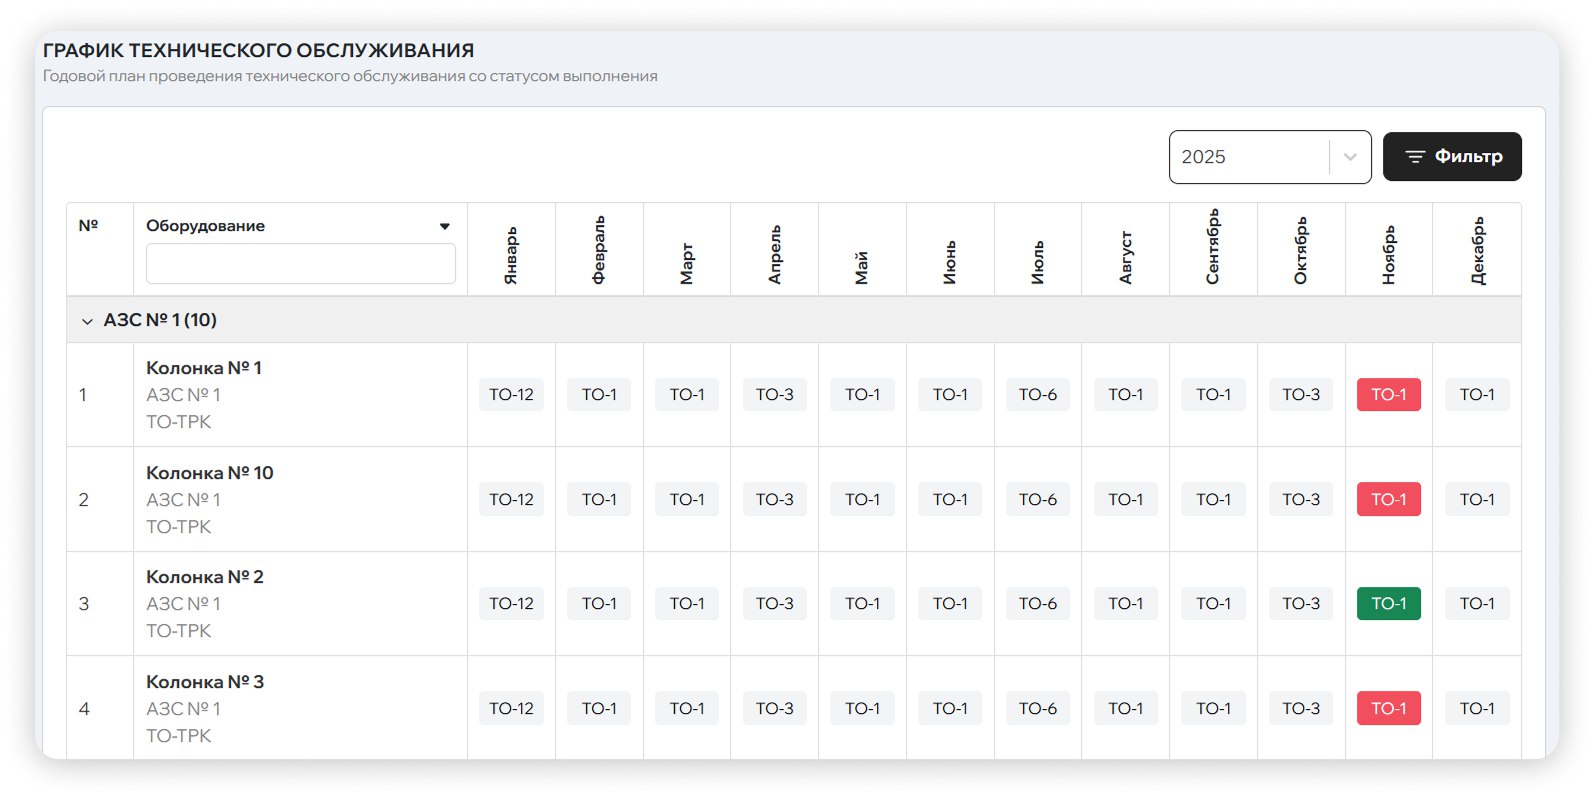Collapse the АЗС № 1 (10) group
This screenshot has height=799, width=1595.
[87, 321]
